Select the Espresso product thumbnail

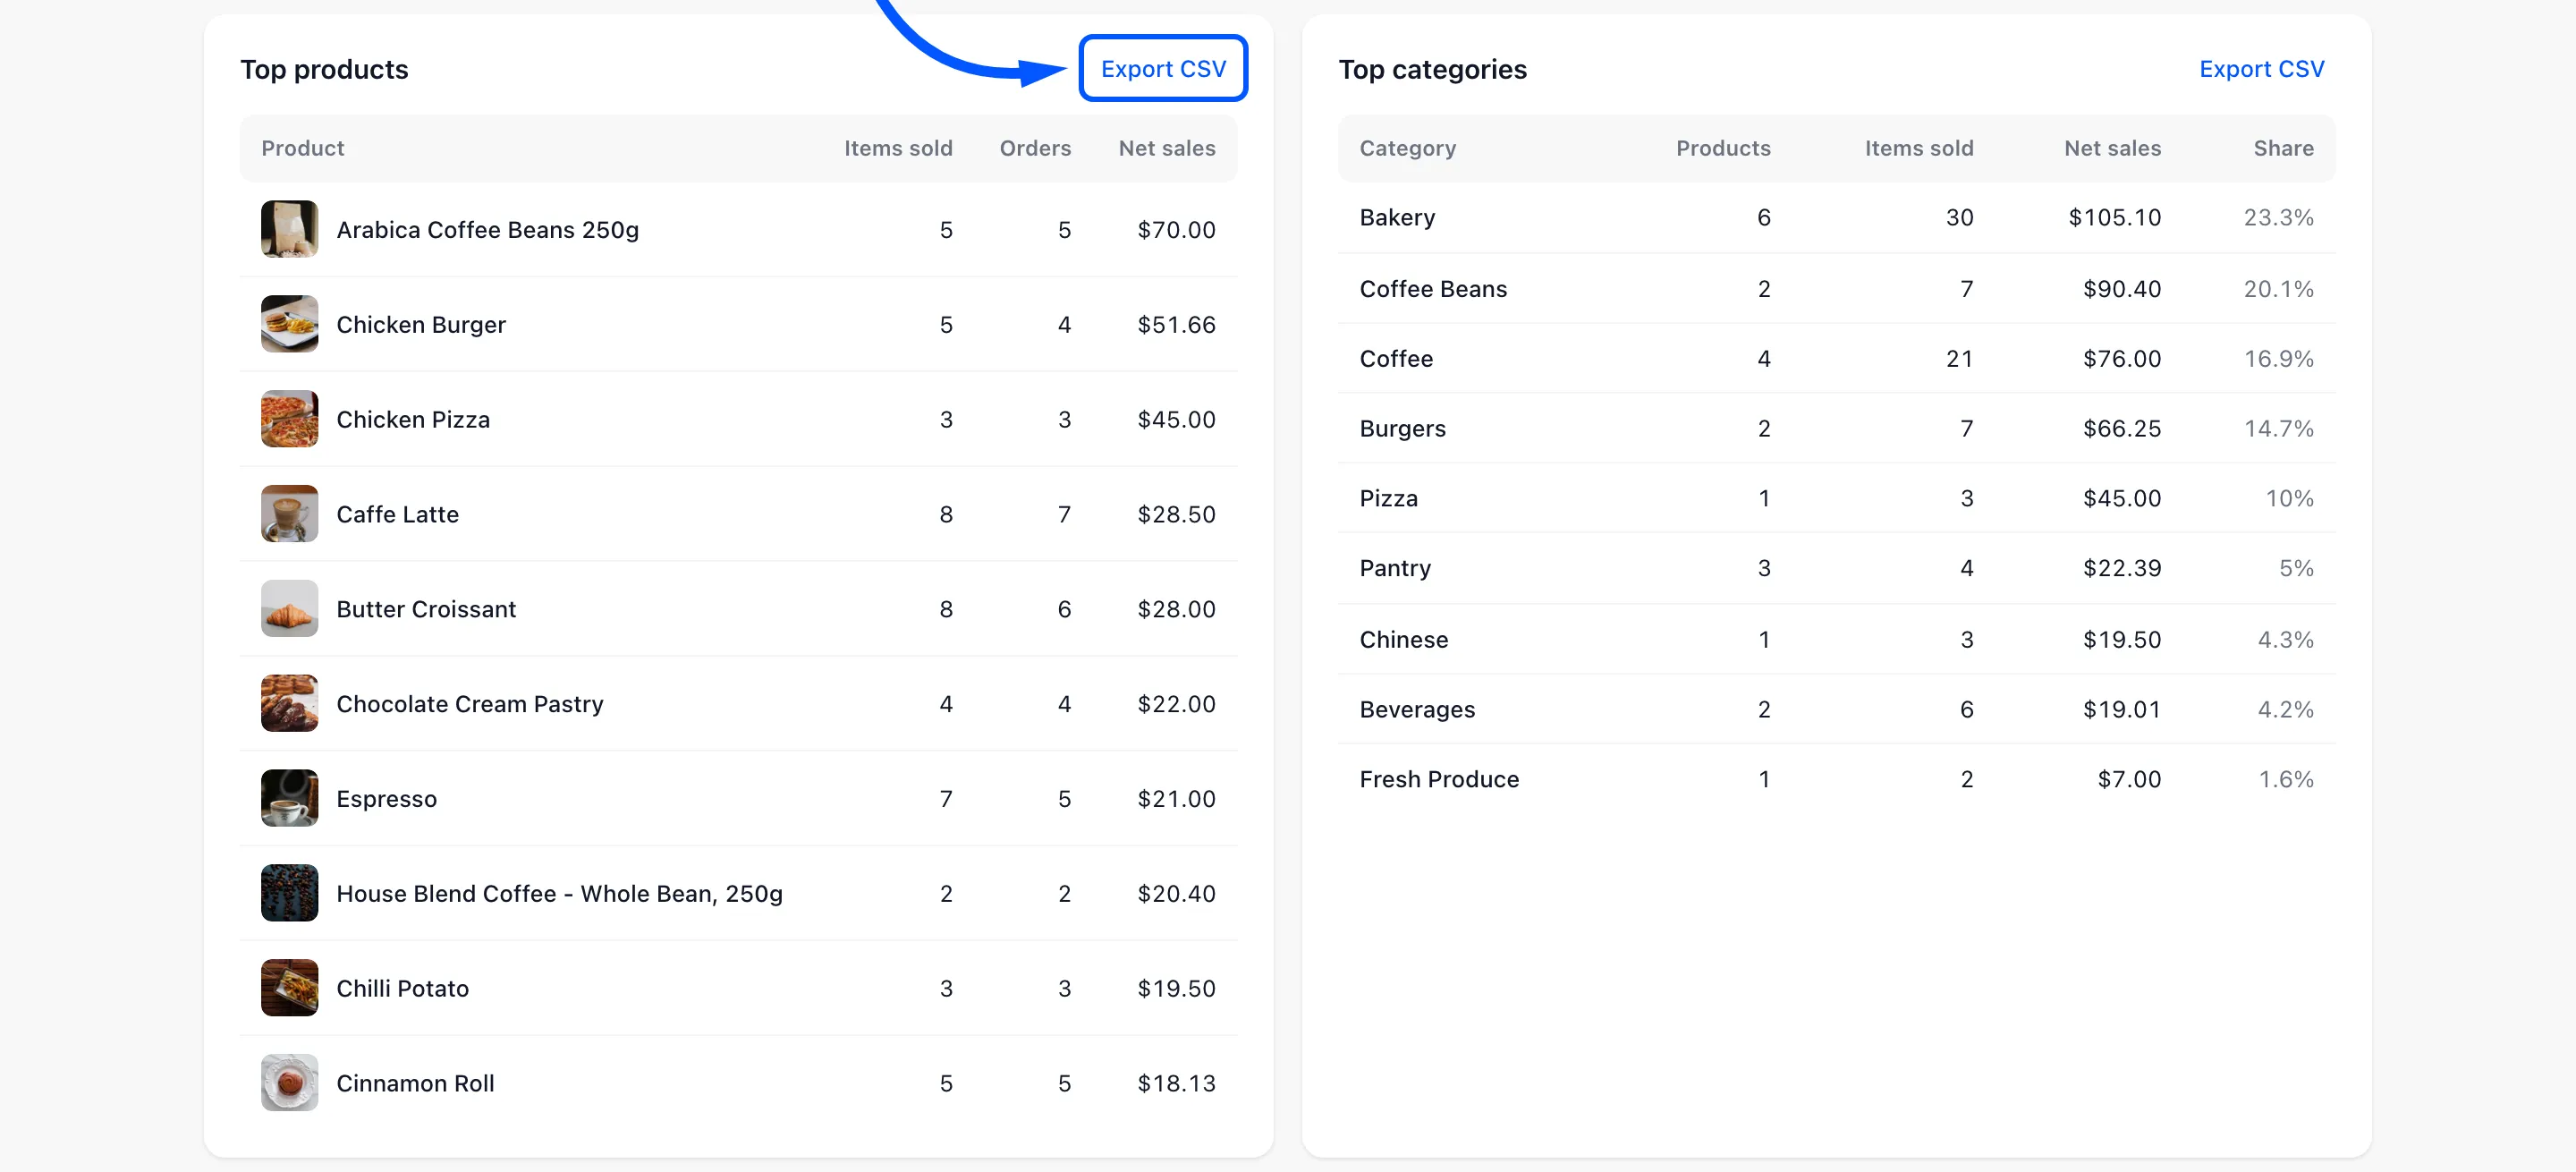coord(290,798)
